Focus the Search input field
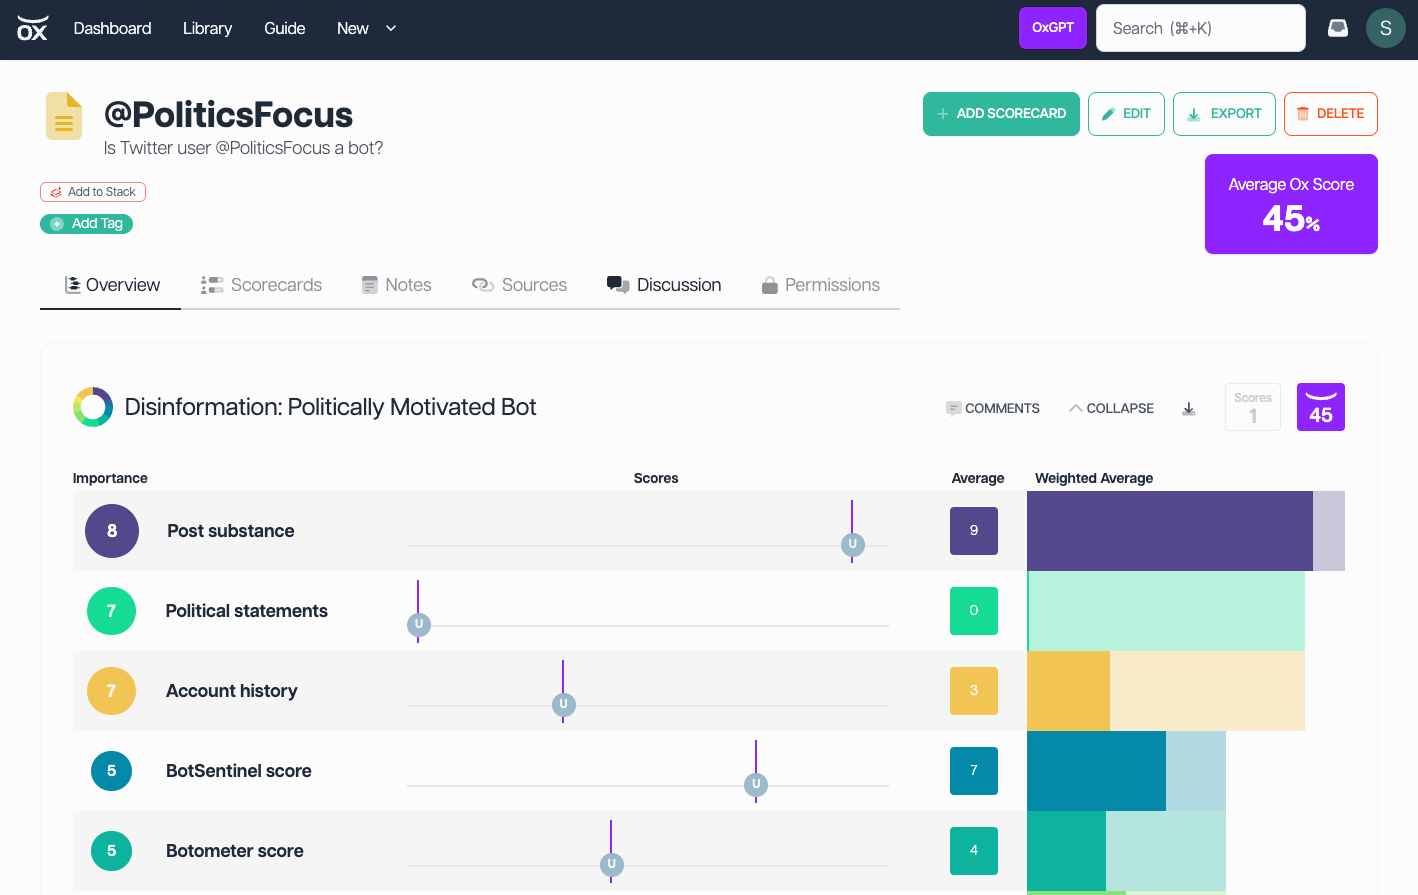This screenshot has width=1418, height=895. (x=1200, y=28)
